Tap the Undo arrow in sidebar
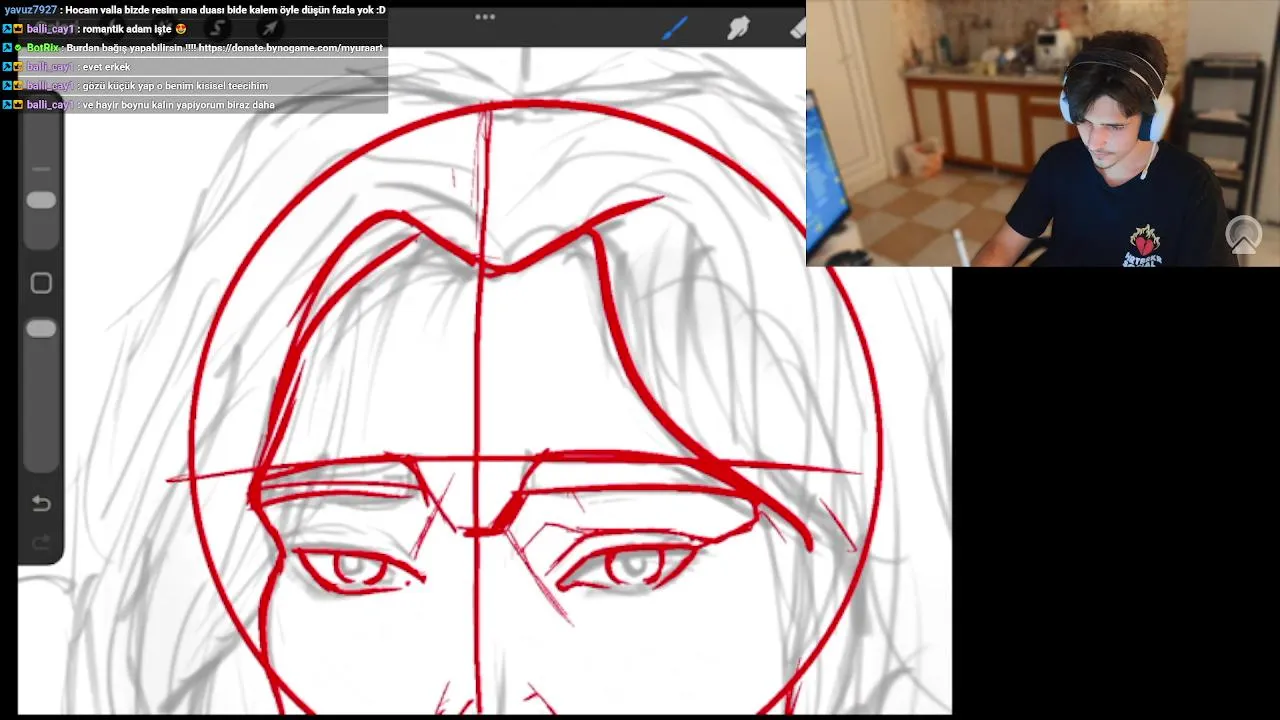1280x720 pixels. point(41,503)
